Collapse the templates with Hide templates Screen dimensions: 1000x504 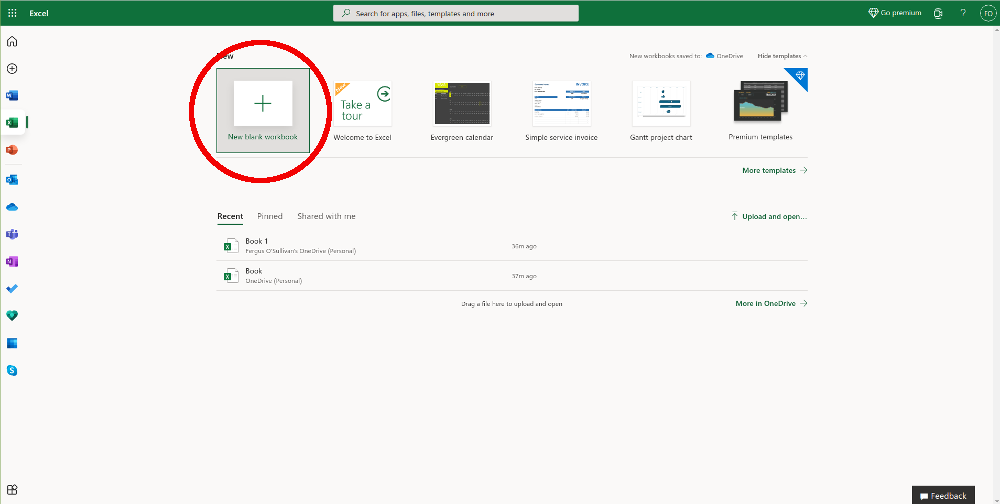click(782, 56)
